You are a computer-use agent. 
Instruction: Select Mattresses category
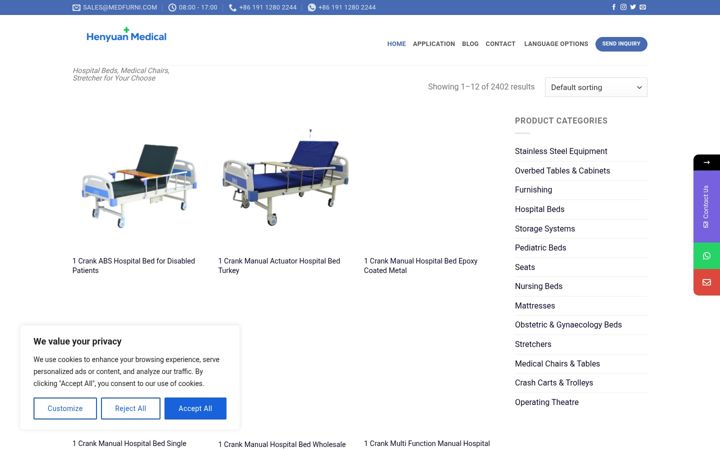click(x=535, y=305)
